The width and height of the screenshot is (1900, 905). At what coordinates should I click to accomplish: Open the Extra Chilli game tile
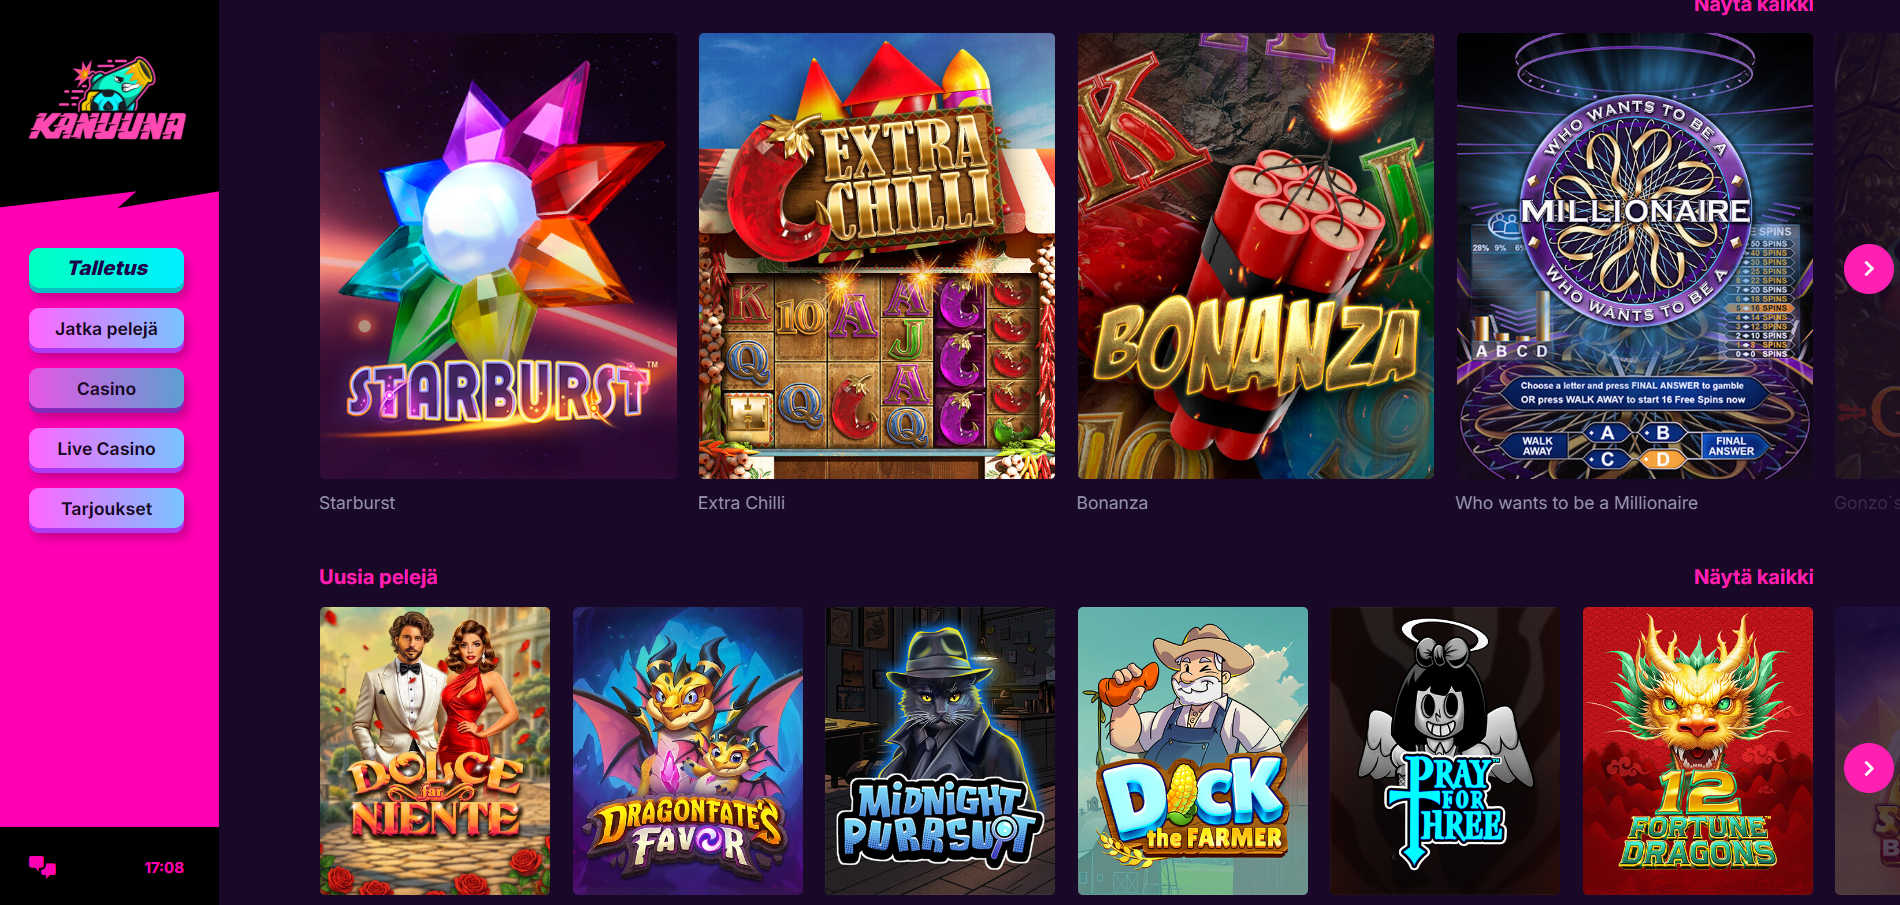pyautogui.click(x=877, y=256)
